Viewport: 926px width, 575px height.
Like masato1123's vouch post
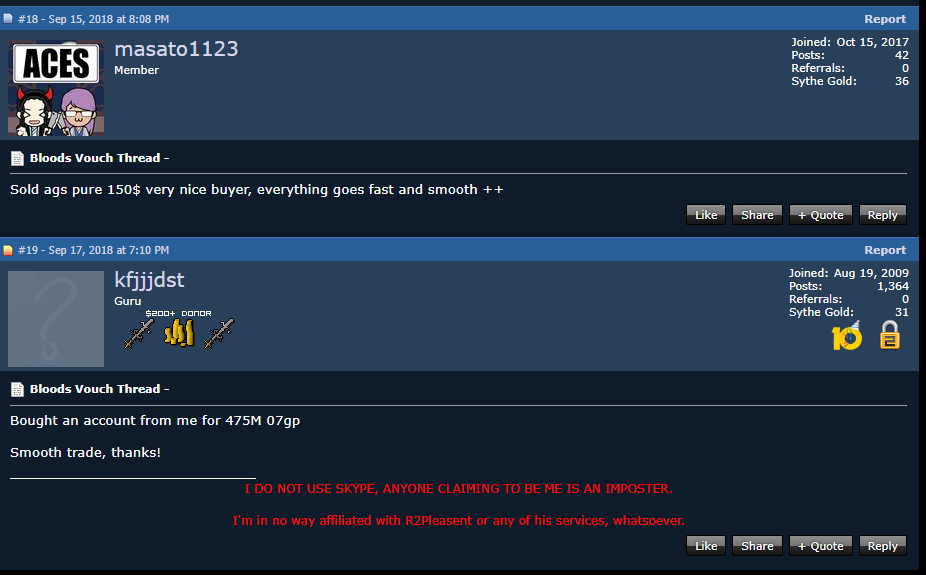pos(706,215)
